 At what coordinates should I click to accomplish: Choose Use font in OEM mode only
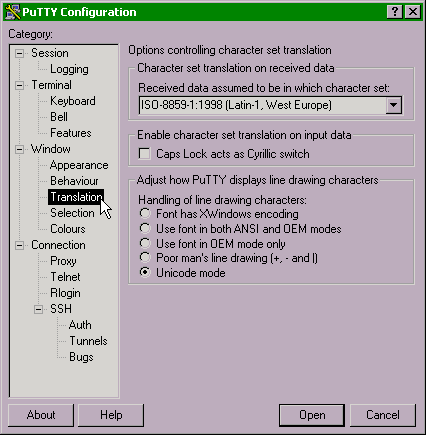[x=145, y=243]
